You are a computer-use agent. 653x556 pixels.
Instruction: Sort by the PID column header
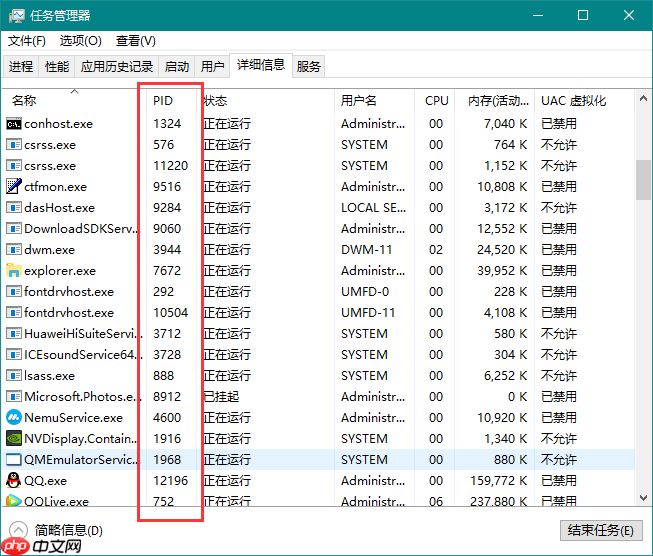pyautogui.click(x=171, y=100)
